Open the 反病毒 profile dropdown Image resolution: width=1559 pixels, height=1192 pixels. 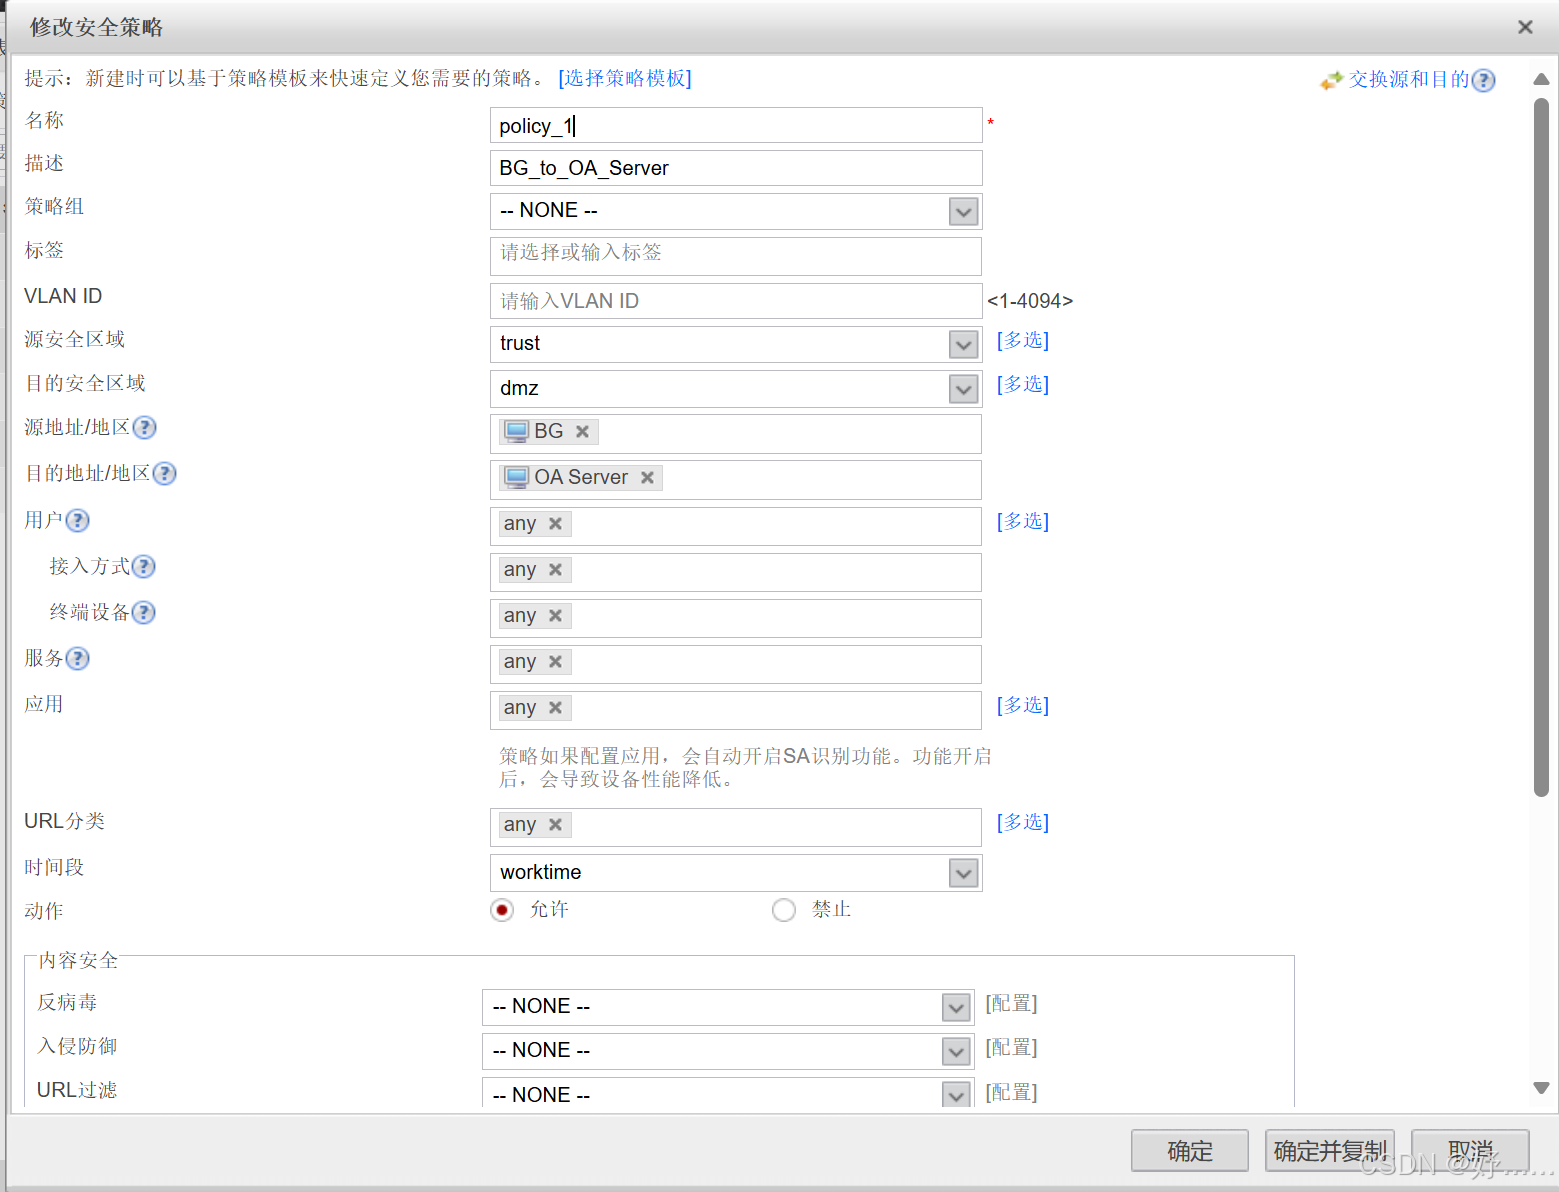click(956, 1007)
